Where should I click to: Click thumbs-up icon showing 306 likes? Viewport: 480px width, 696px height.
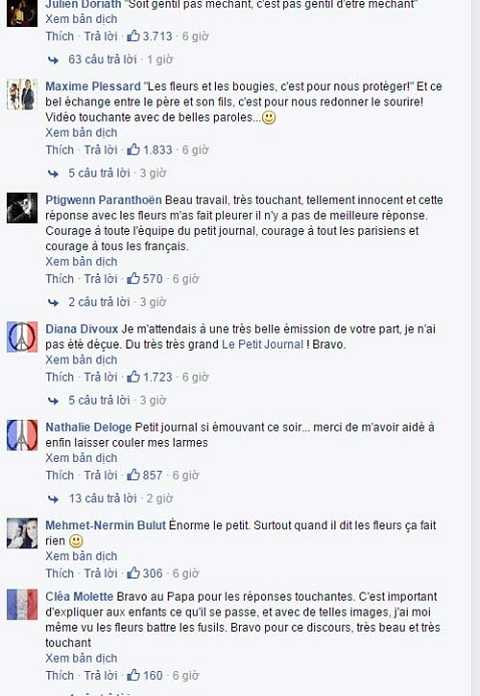[133, 573]
